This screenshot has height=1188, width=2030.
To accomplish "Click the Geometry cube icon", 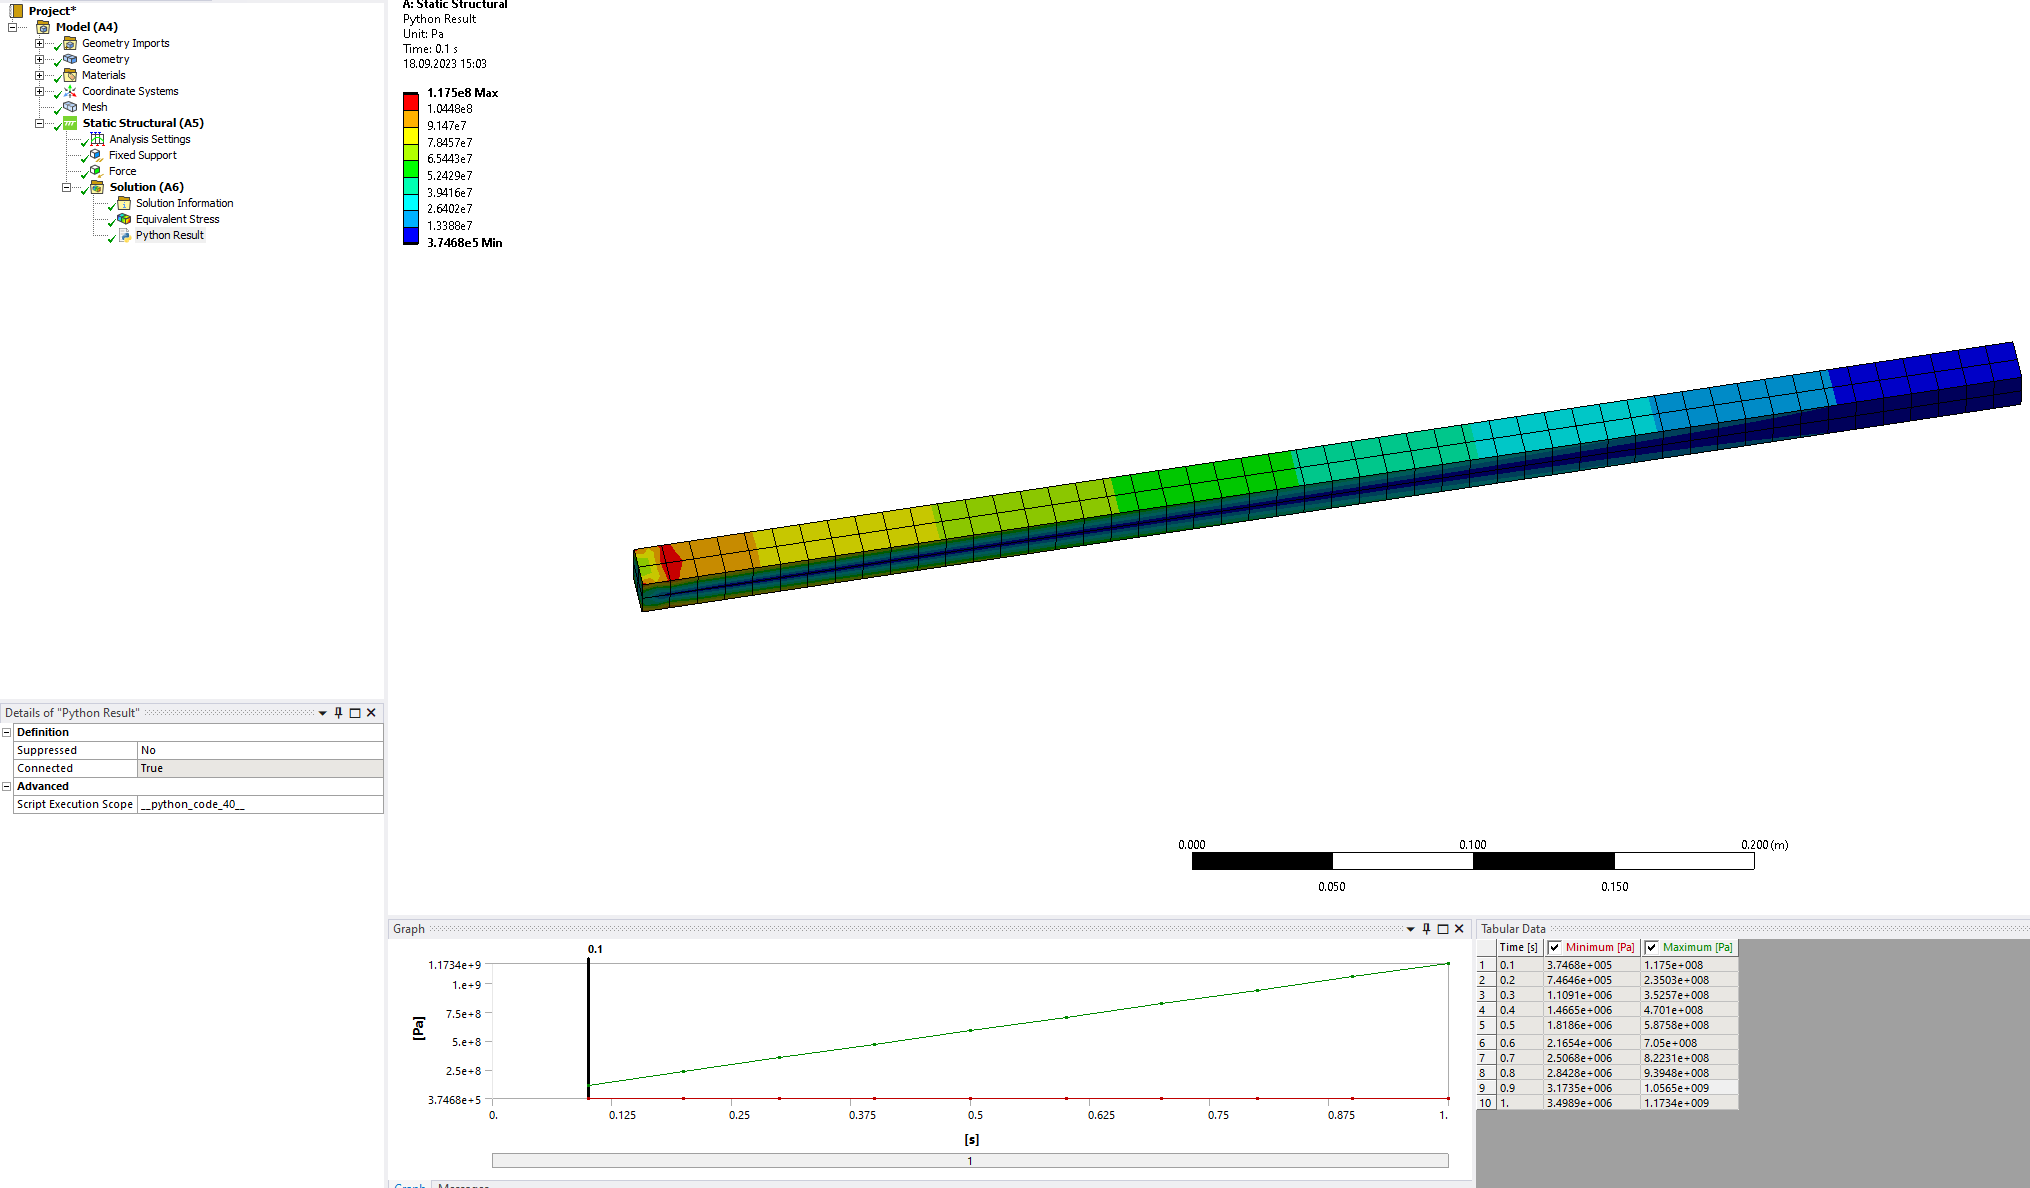I will click(x=70, y=59).
